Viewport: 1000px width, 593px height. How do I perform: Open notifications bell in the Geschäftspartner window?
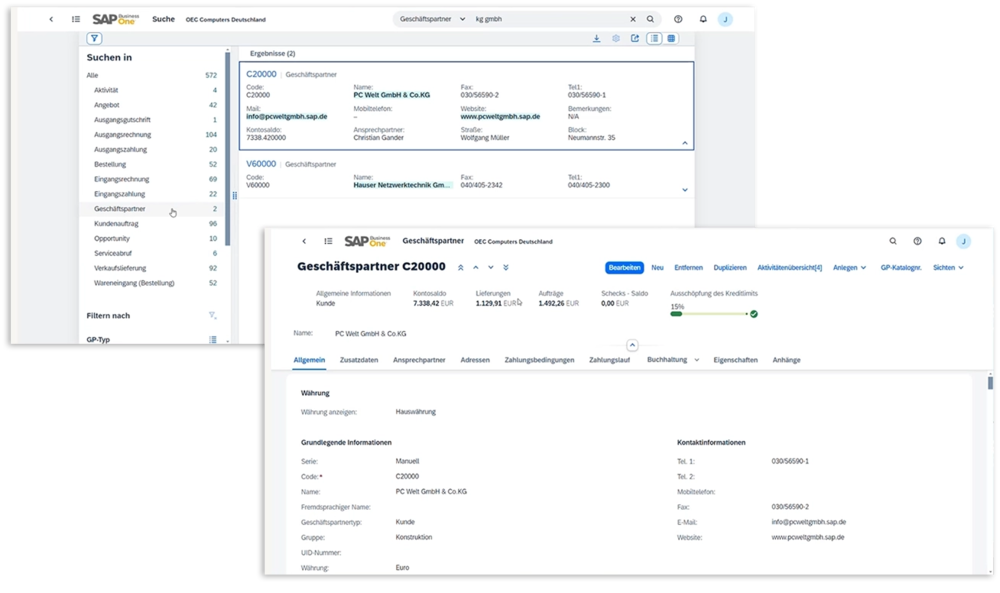(x=941, y=241)
